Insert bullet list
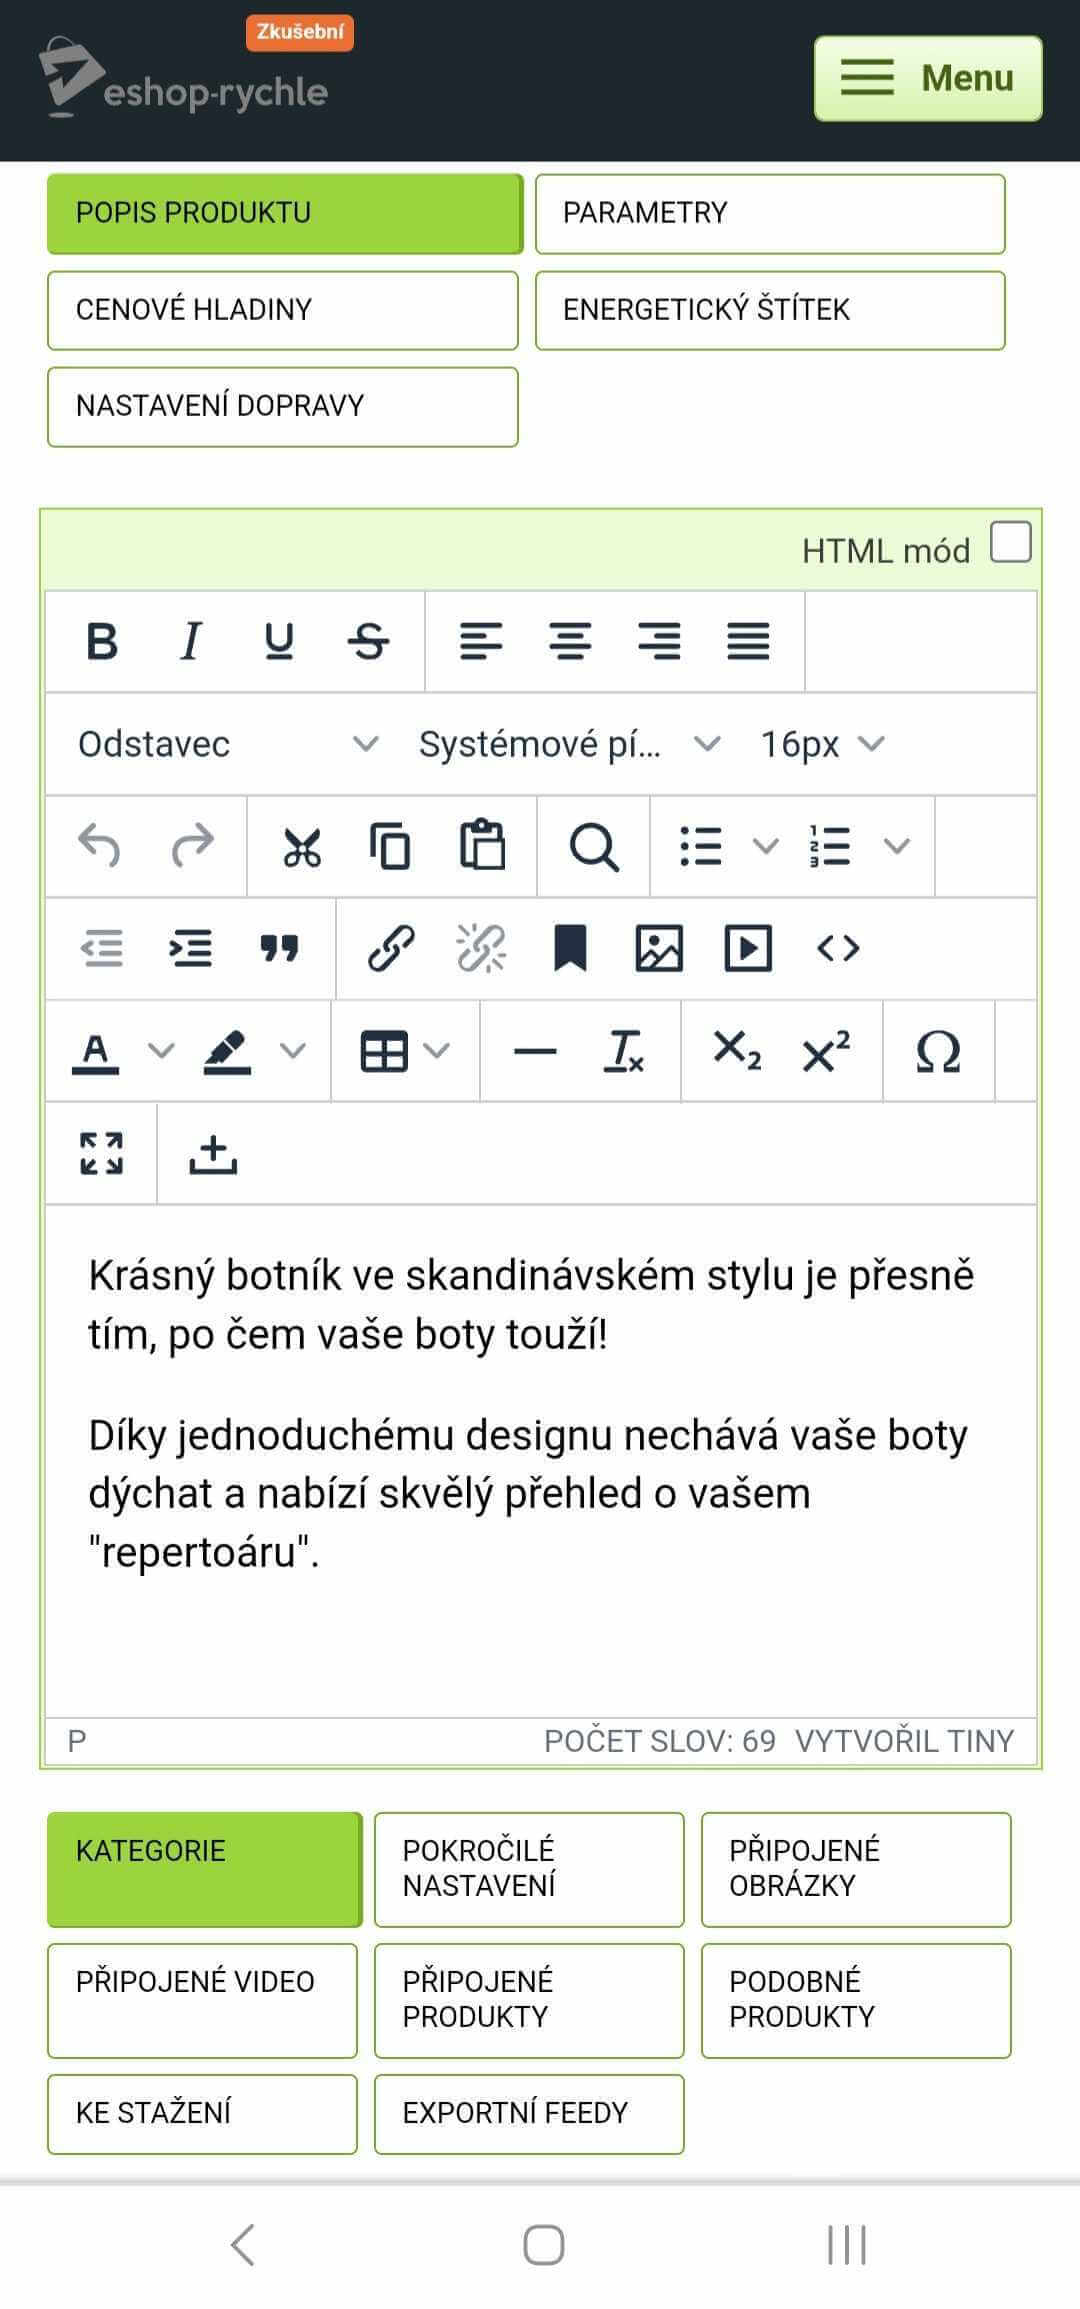This screenshot has height=2309, width=1080. coord(700,846)
